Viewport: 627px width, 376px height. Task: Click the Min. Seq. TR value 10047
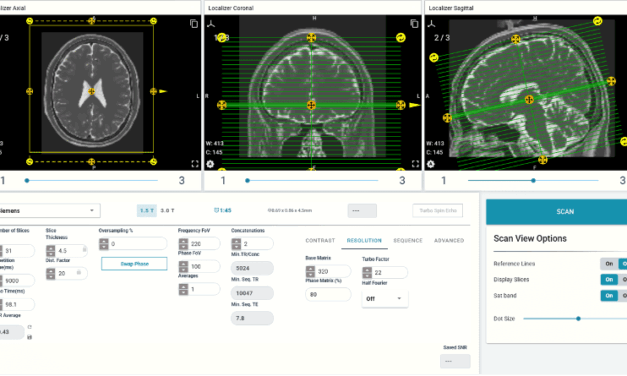(252, 293)
